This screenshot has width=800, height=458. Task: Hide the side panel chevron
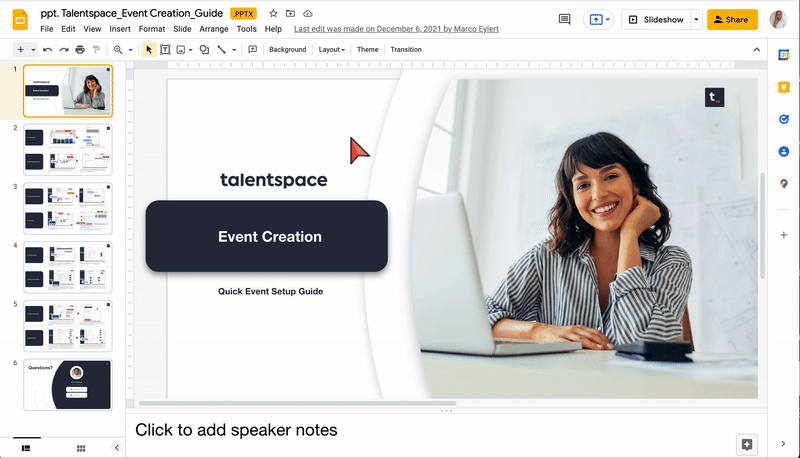pyautogui.click(x=783, y=444)
